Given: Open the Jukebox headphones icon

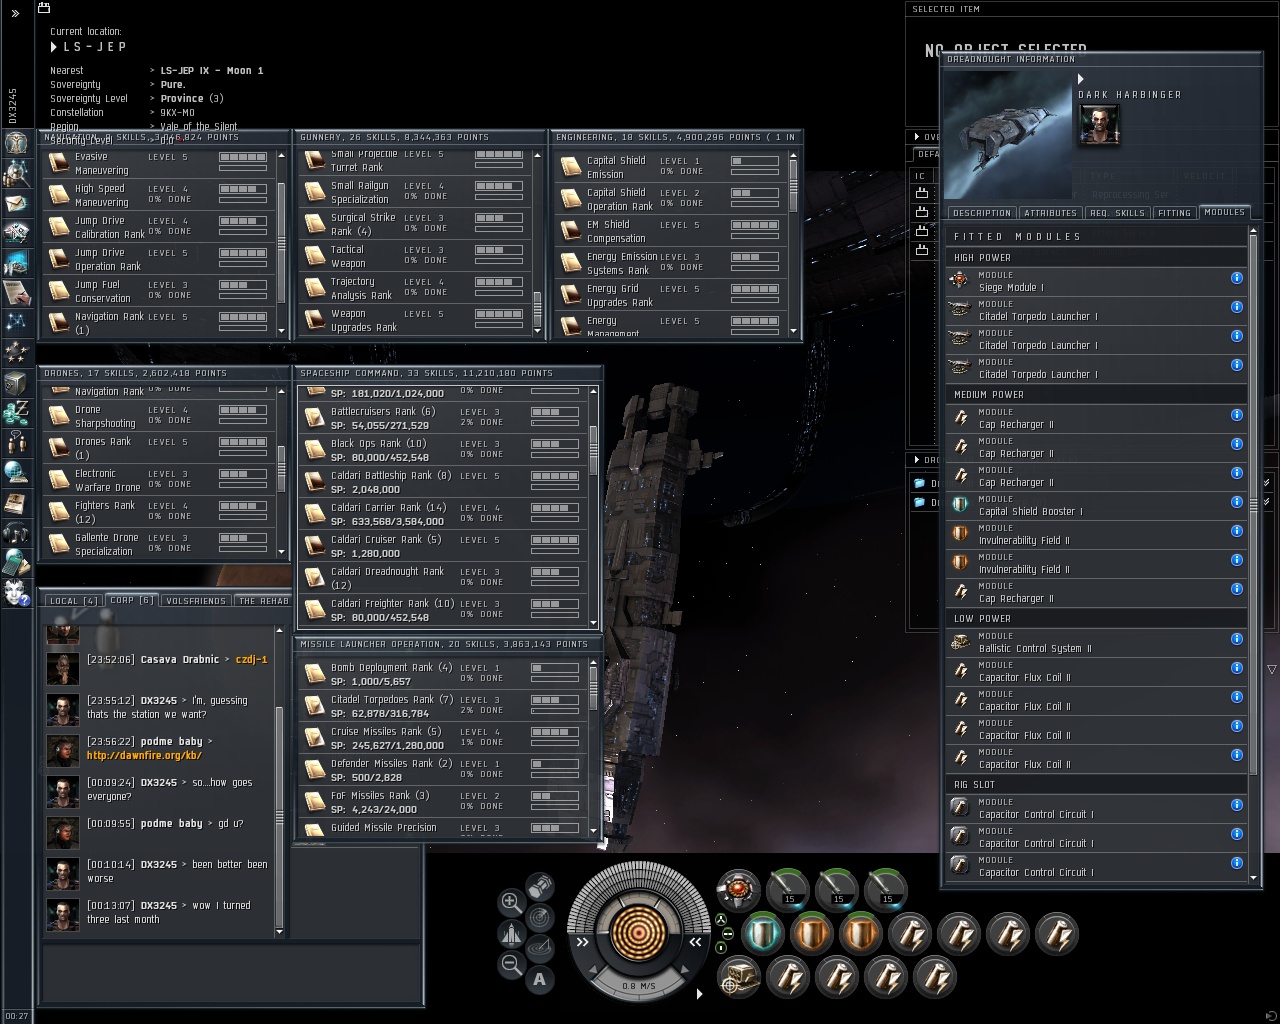Looking at the screenshot, I should pos(16,532).
